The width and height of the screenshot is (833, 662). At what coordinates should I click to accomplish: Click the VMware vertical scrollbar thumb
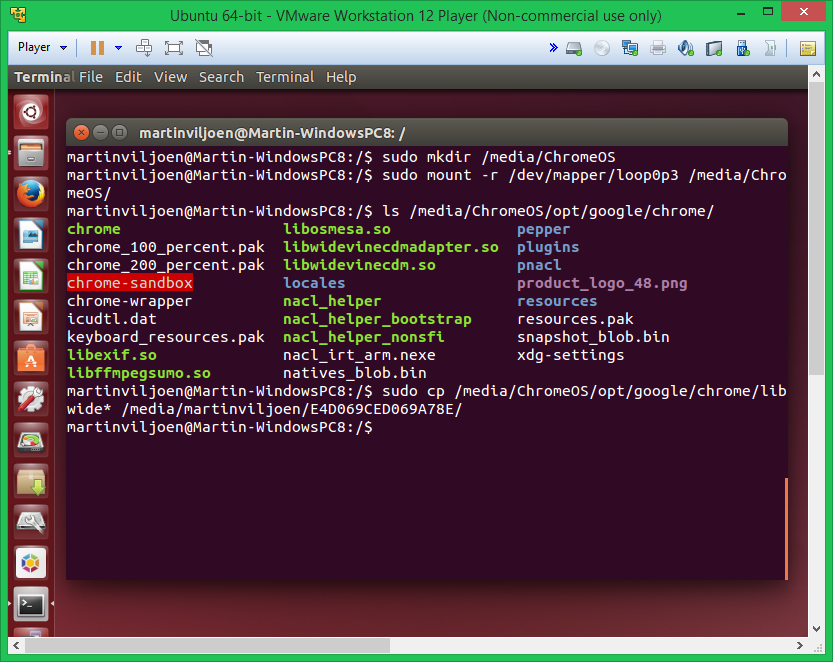tap(817, 228)
